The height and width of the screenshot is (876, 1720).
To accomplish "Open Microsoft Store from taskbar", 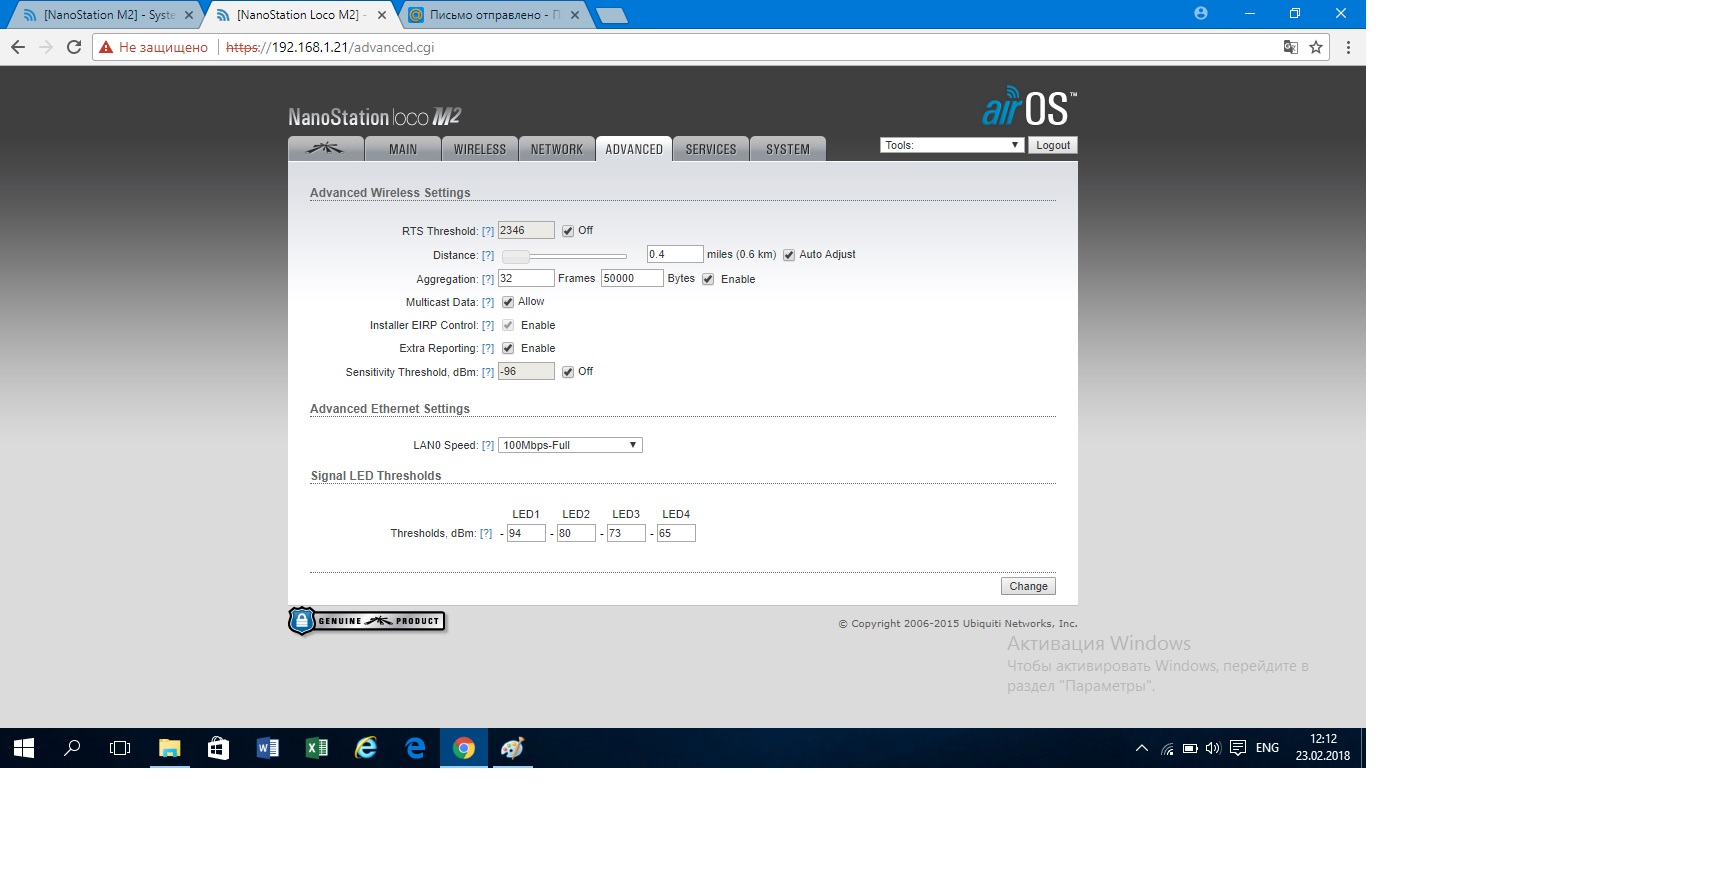I will 218,748.
